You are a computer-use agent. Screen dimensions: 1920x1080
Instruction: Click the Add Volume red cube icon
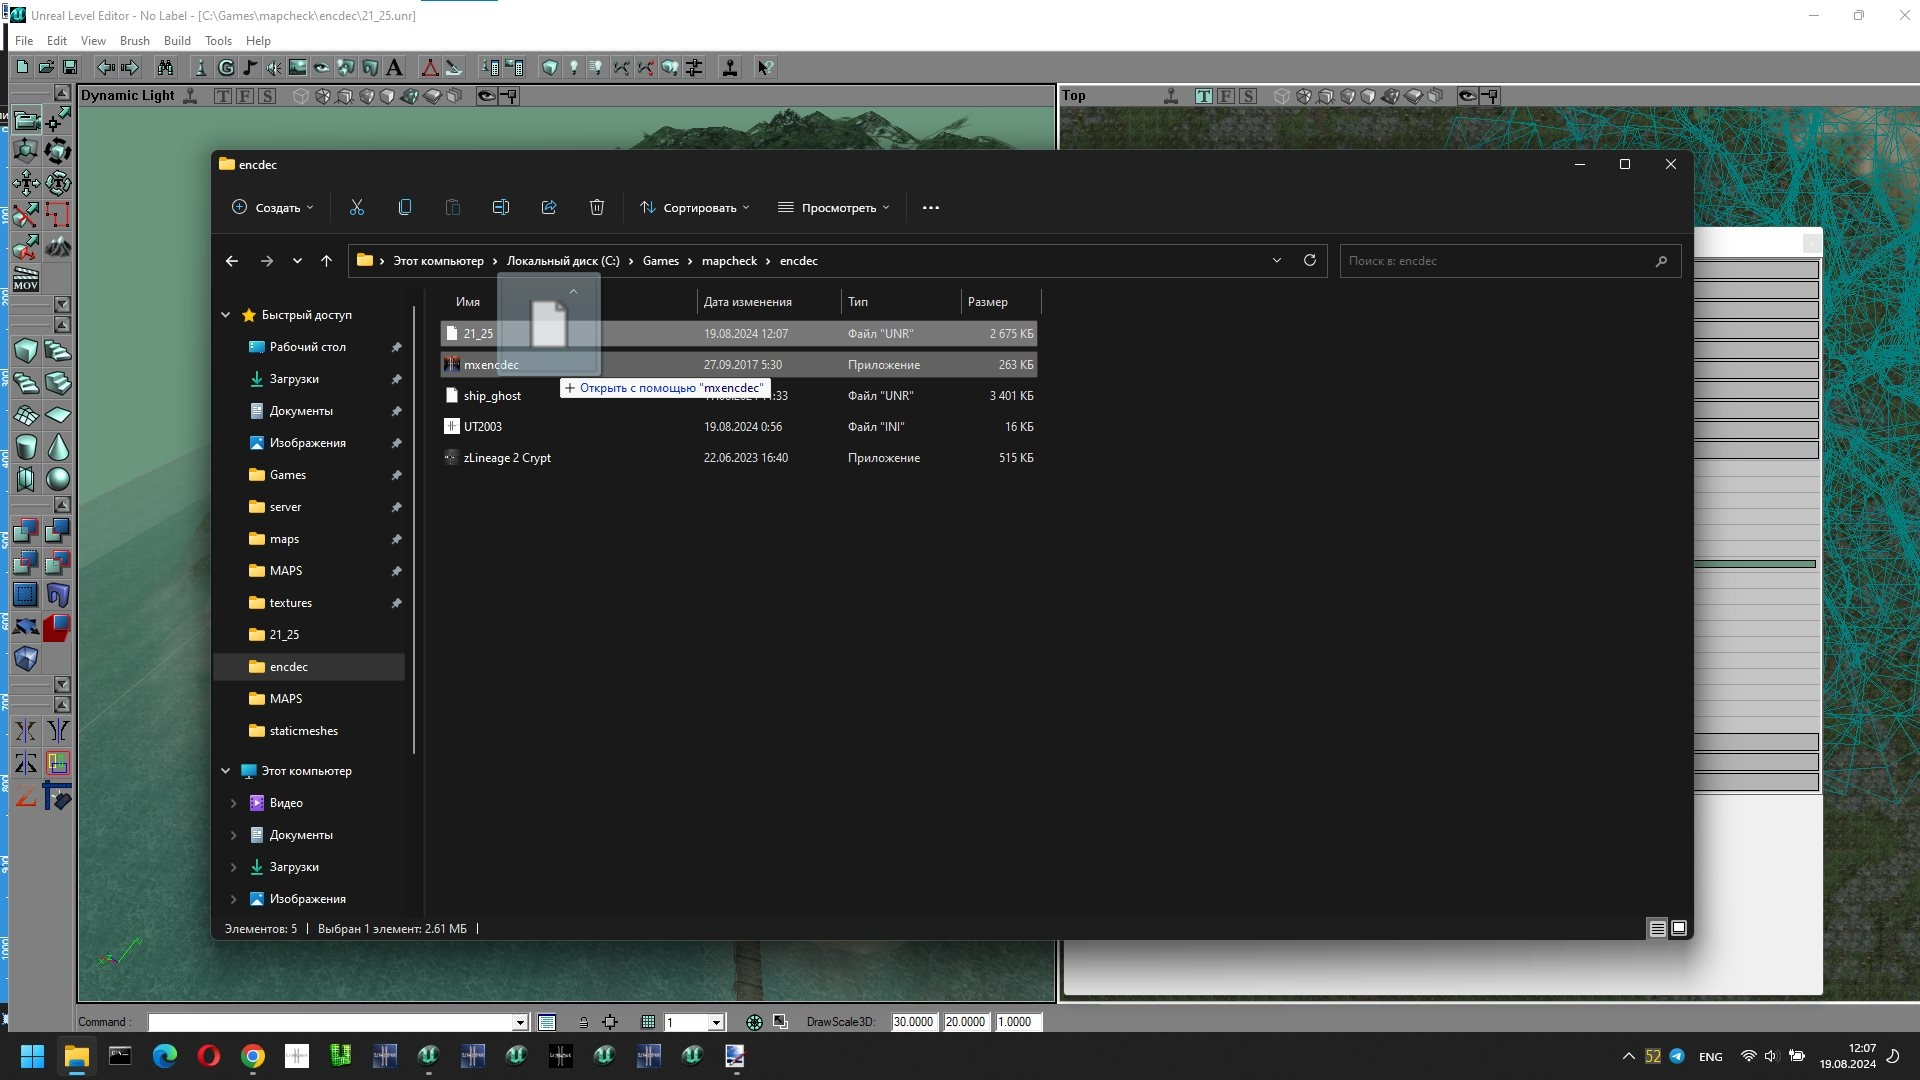click(x=58, y=627)
